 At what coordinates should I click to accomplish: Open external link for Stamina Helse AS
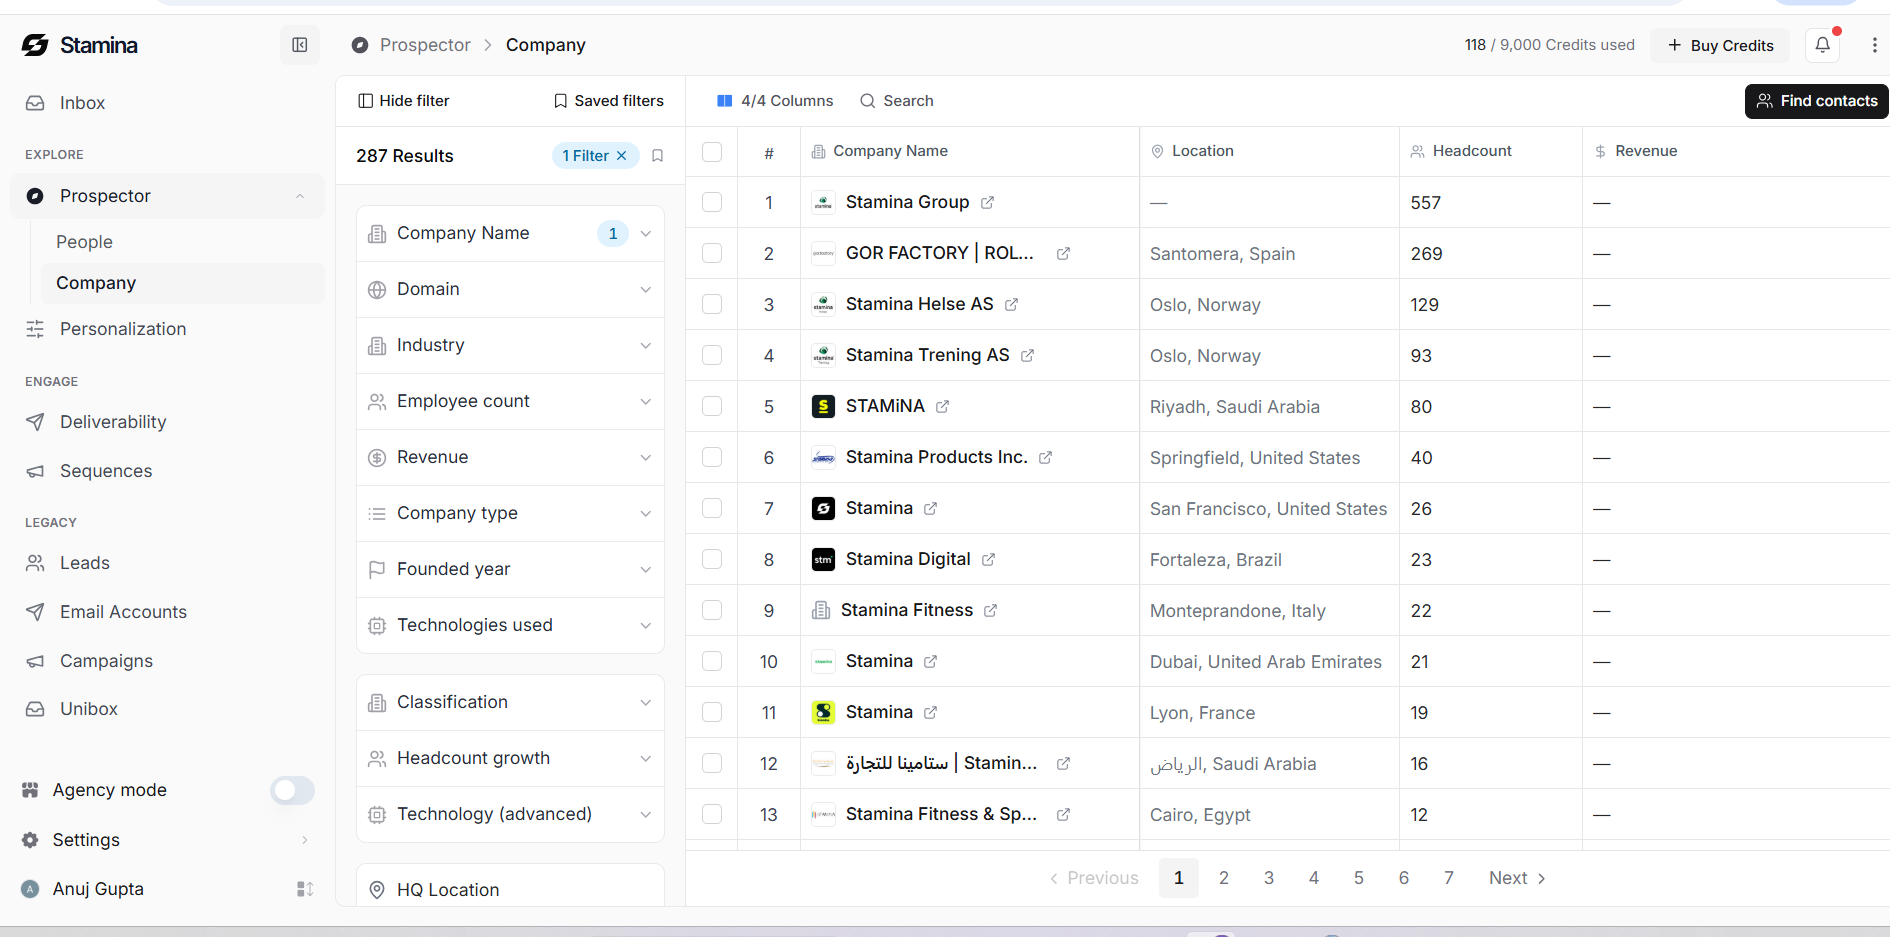coord(1011,305)
